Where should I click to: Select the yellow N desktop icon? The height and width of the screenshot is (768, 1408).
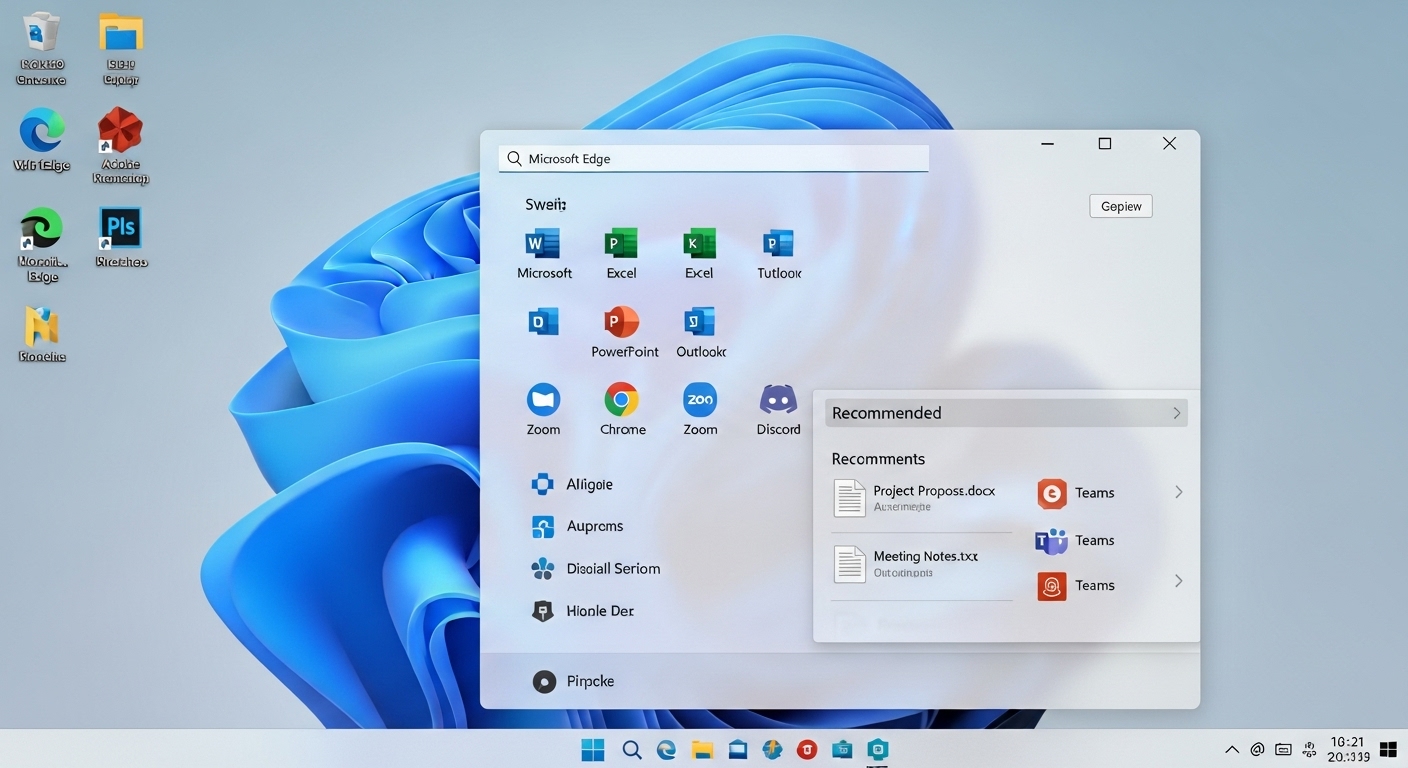click(41, 334)
